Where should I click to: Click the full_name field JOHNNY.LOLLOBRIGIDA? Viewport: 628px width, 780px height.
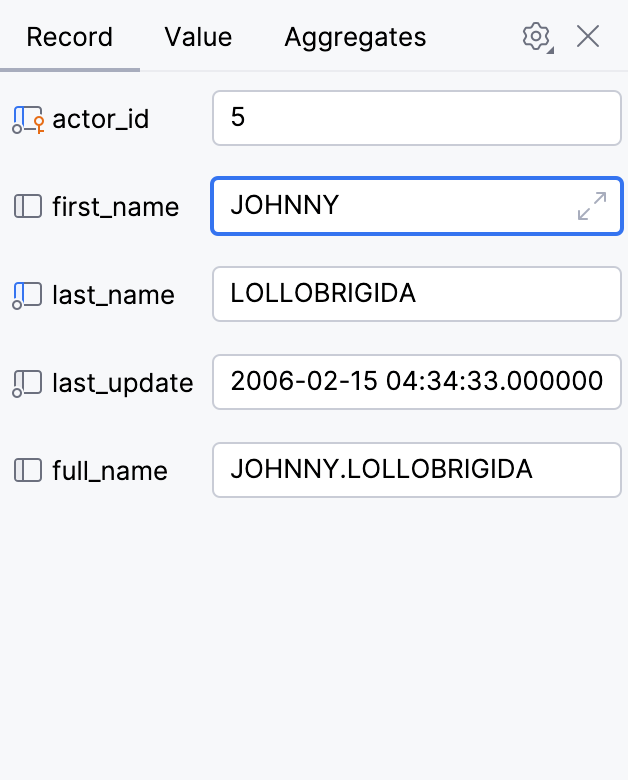coord(416,470)
